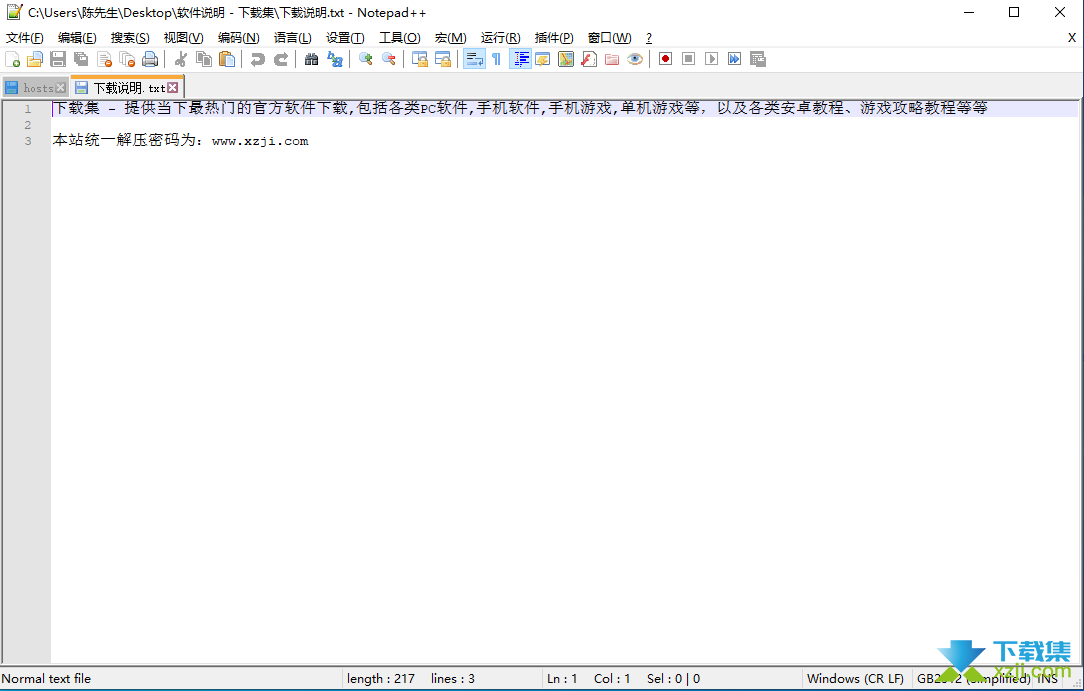Click the Paste clipboard icon

(227, 59)
